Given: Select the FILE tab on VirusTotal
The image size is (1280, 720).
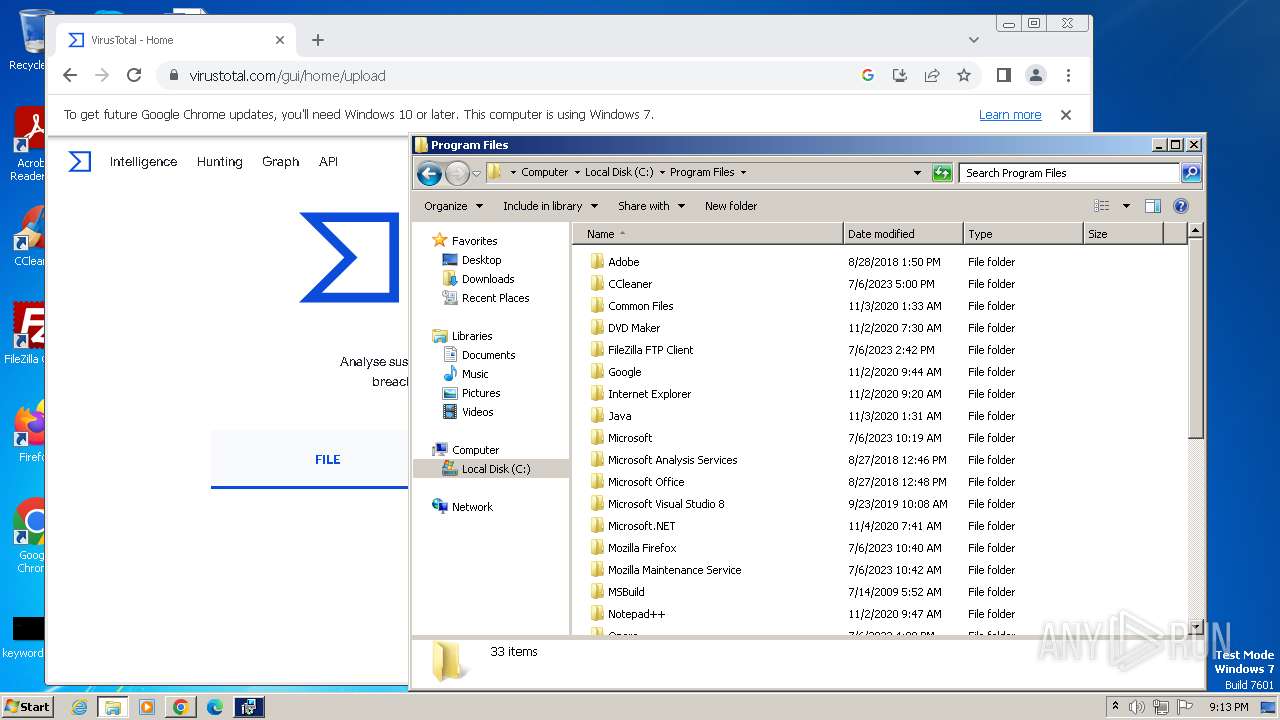Looking at the screenshot, I should (327, 460).
